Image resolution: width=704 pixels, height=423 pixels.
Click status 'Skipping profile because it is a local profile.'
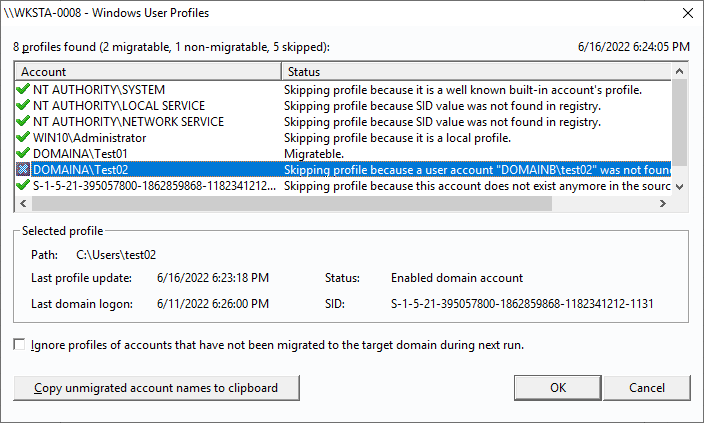click(397, 138)
